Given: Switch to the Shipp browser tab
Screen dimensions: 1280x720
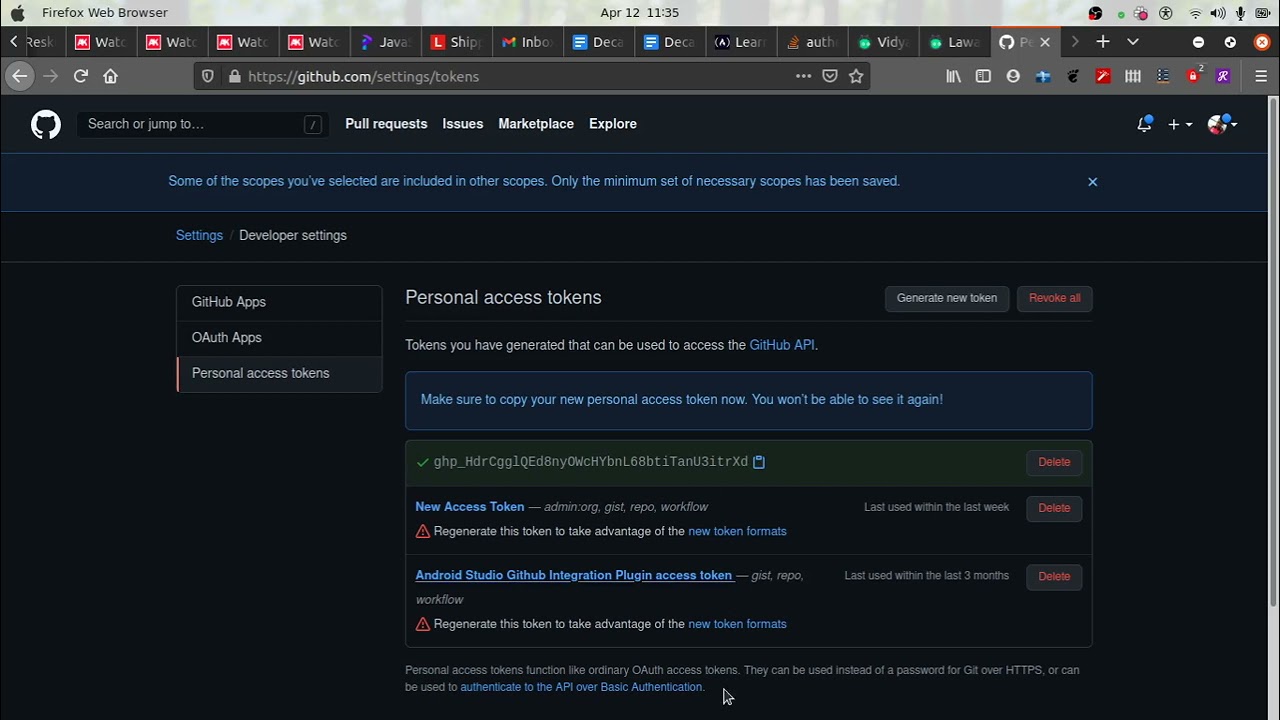Looking at the screenshot, I should 456,42.
